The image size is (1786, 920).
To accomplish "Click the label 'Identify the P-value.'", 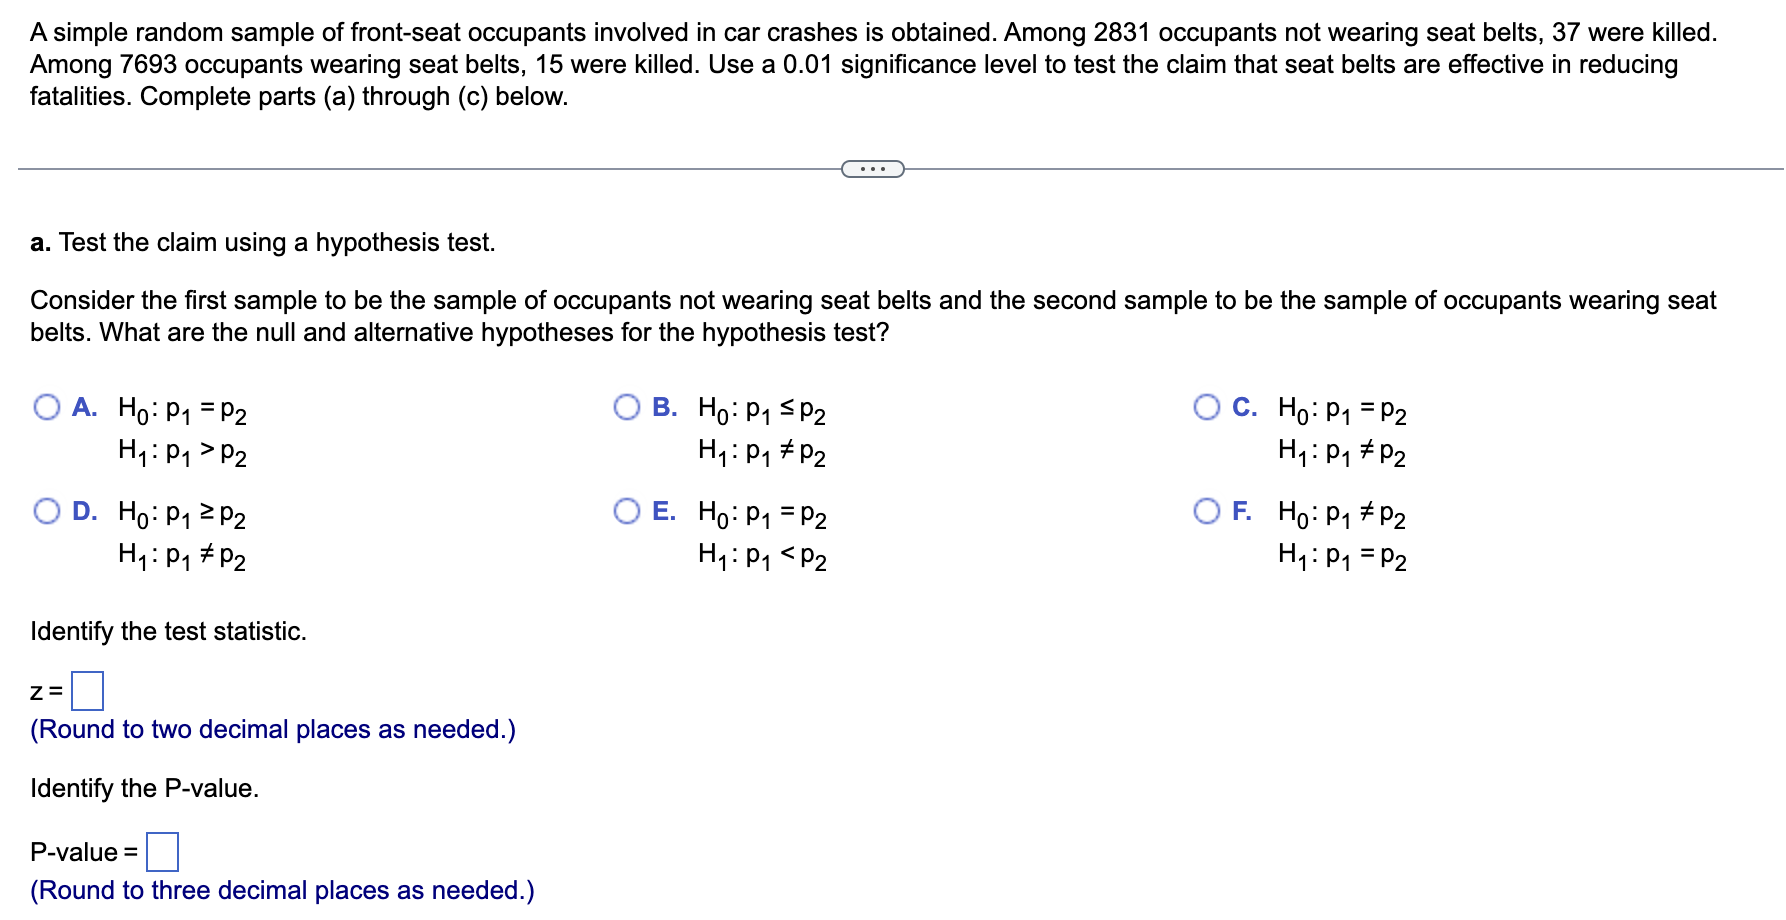I will [144, 788].
